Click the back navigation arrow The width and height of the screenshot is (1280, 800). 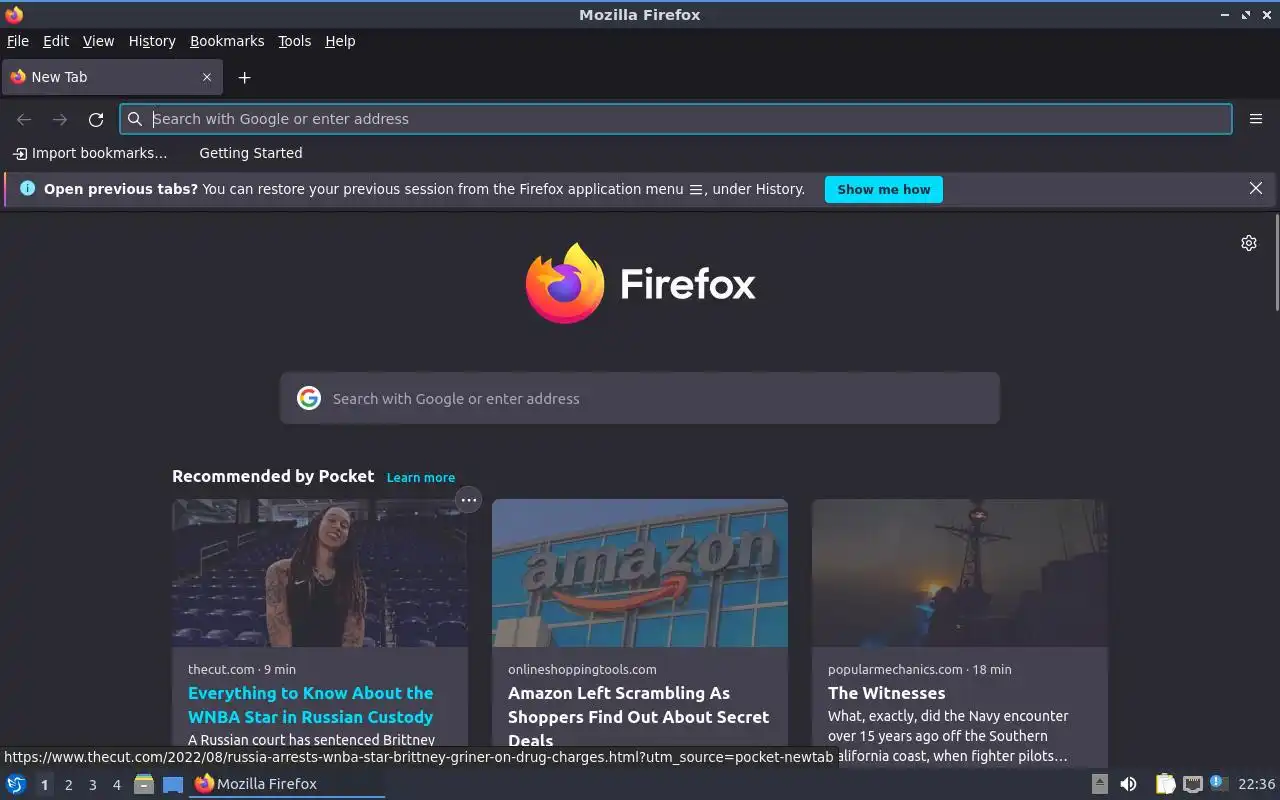24,119
